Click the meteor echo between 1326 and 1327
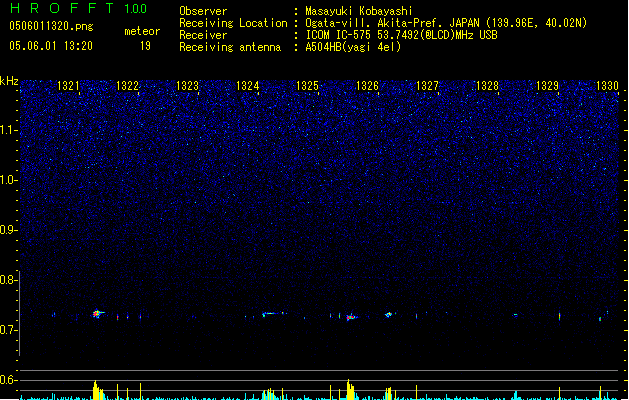Viewport: 629px width, 400px height. [x=389, y=314]
